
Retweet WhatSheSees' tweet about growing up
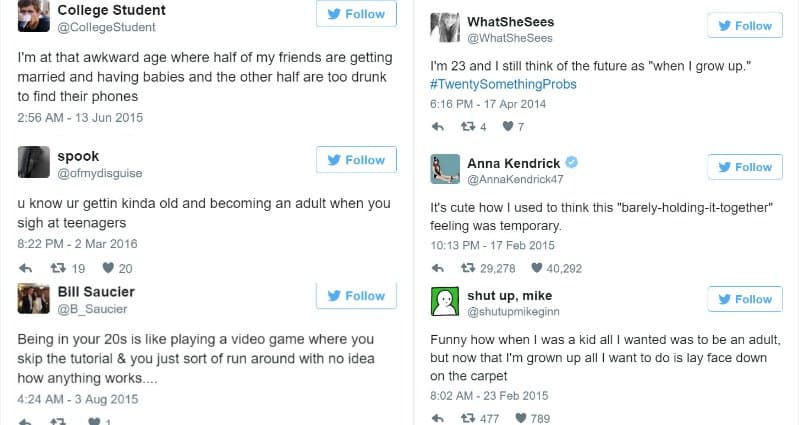pos(466,126)
